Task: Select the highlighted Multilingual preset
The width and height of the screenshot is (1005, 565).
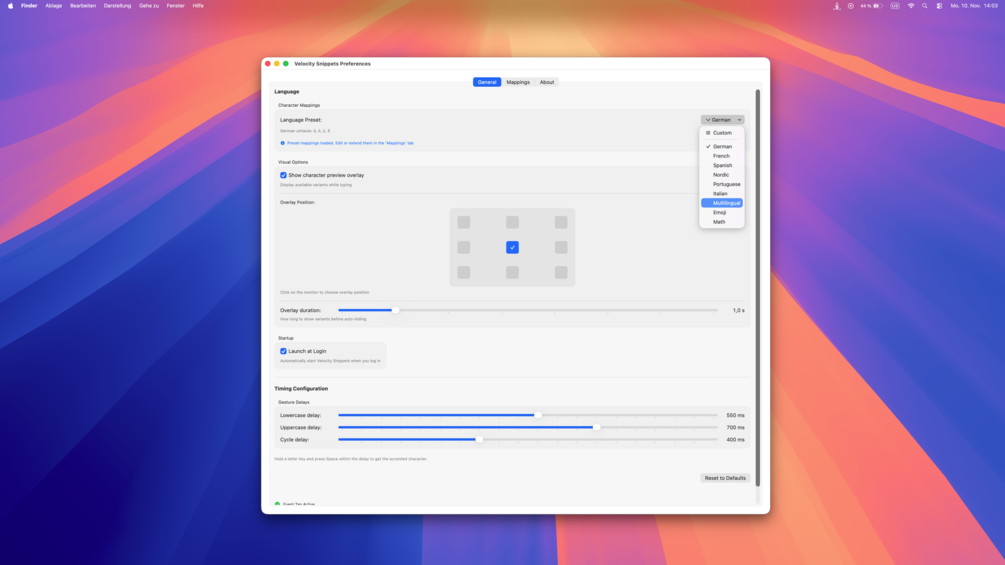Action: (722, 203)
